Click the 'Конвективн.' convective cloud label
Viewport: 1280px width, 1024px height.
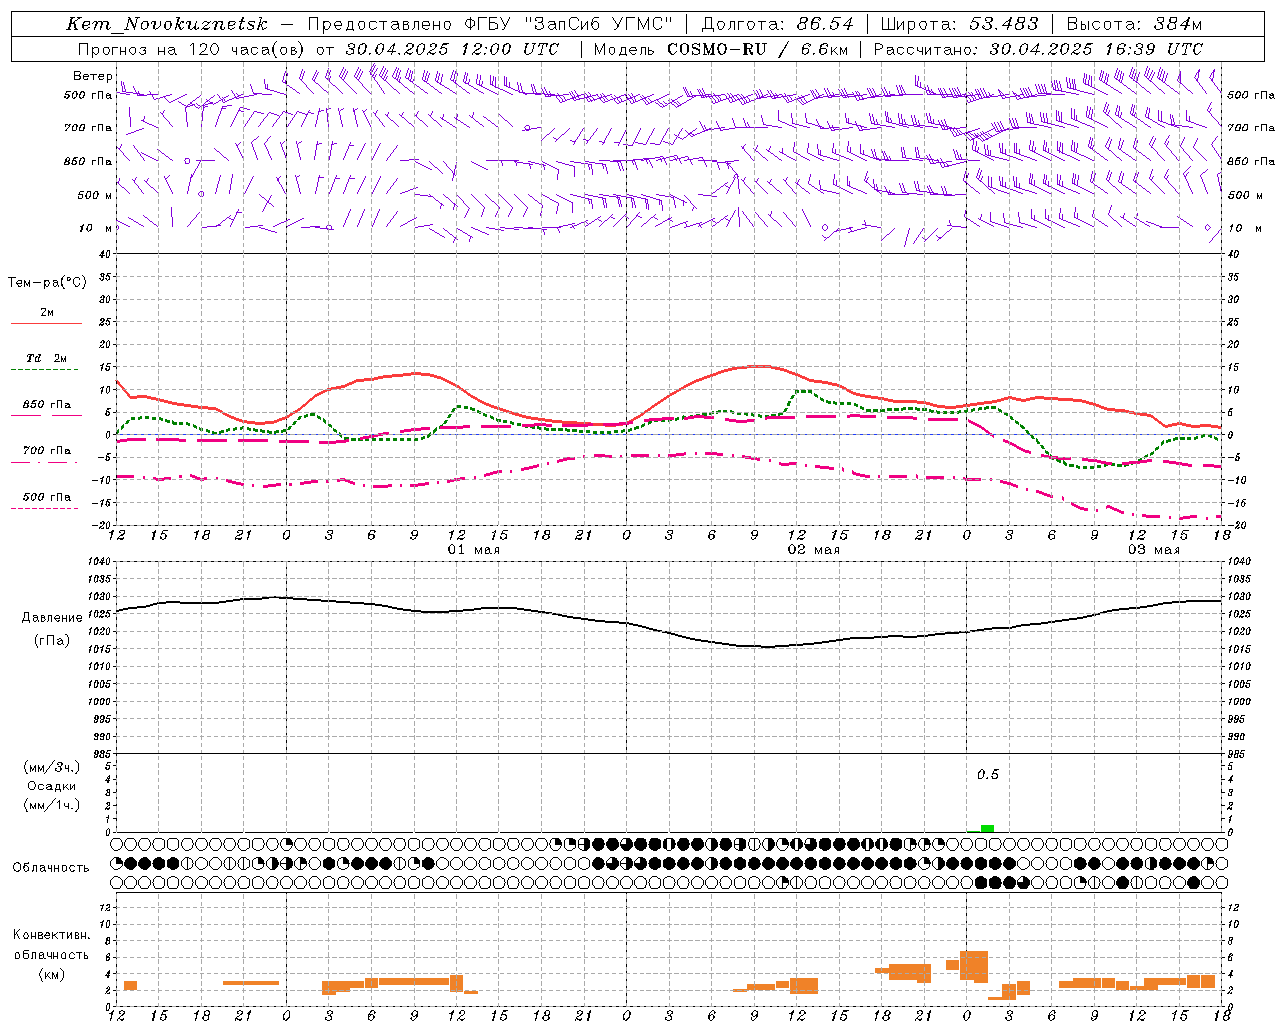pos(51,935)
